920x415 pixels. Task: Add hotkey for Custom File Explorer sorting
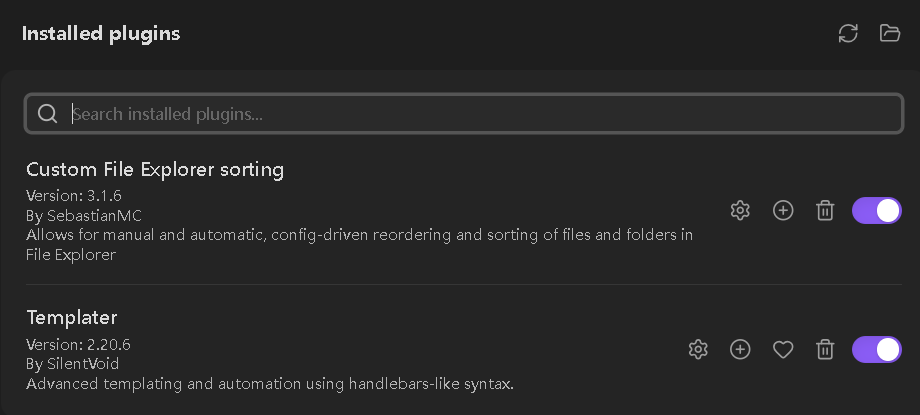[x=783, y=210]
